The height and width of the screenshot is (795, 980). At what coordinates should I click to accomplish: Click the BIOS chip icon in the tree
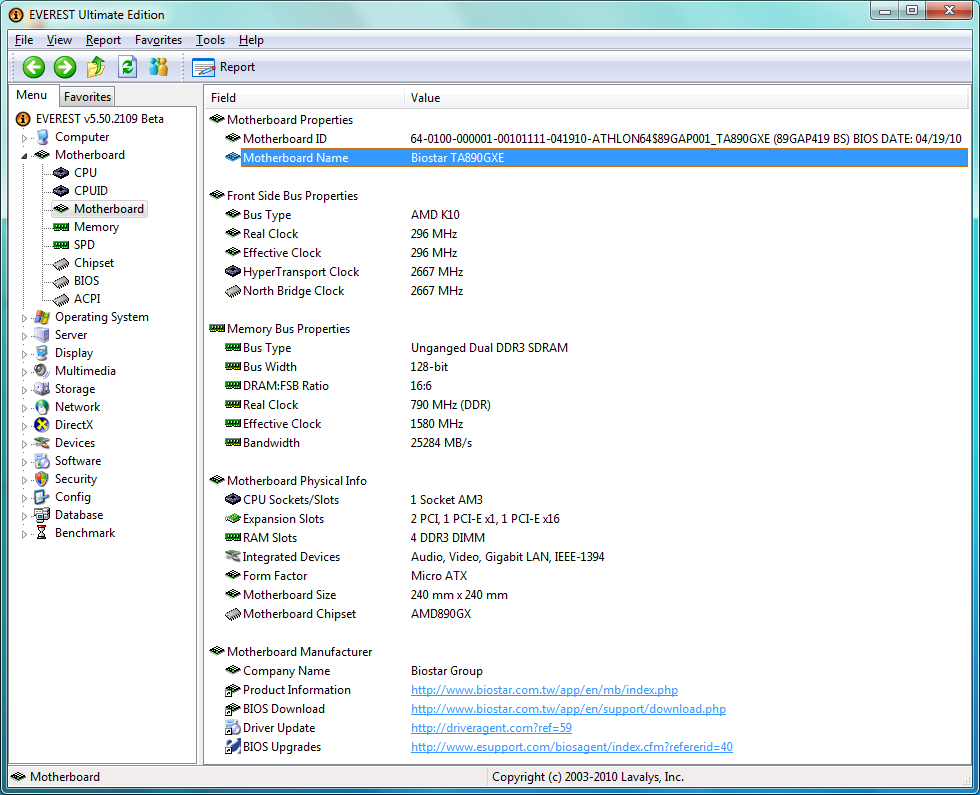61,282
